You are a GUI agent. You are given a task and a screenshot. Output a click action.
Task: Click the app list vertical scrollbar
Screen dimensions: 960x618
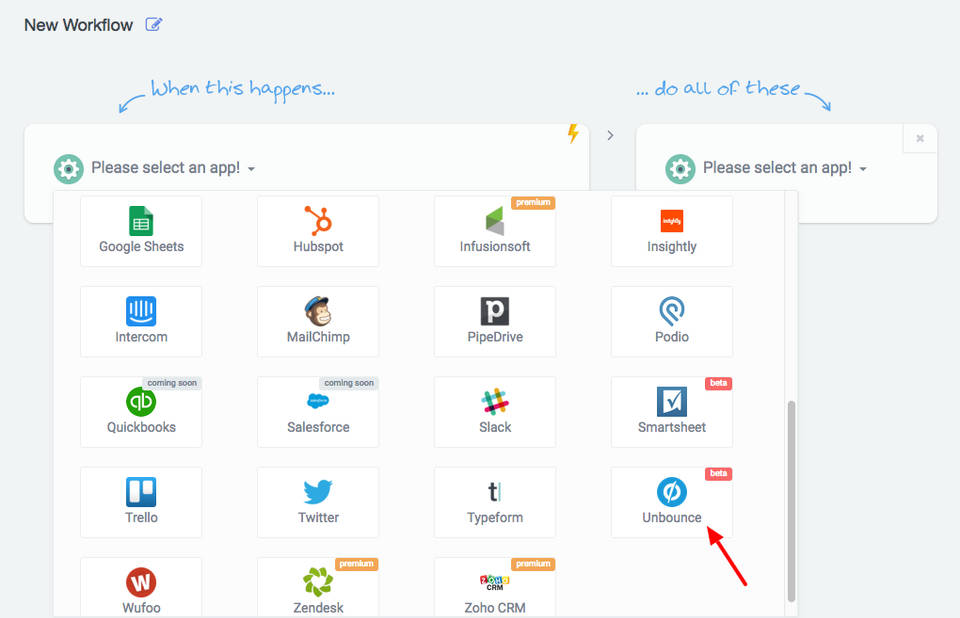click(x=792, y=500)
